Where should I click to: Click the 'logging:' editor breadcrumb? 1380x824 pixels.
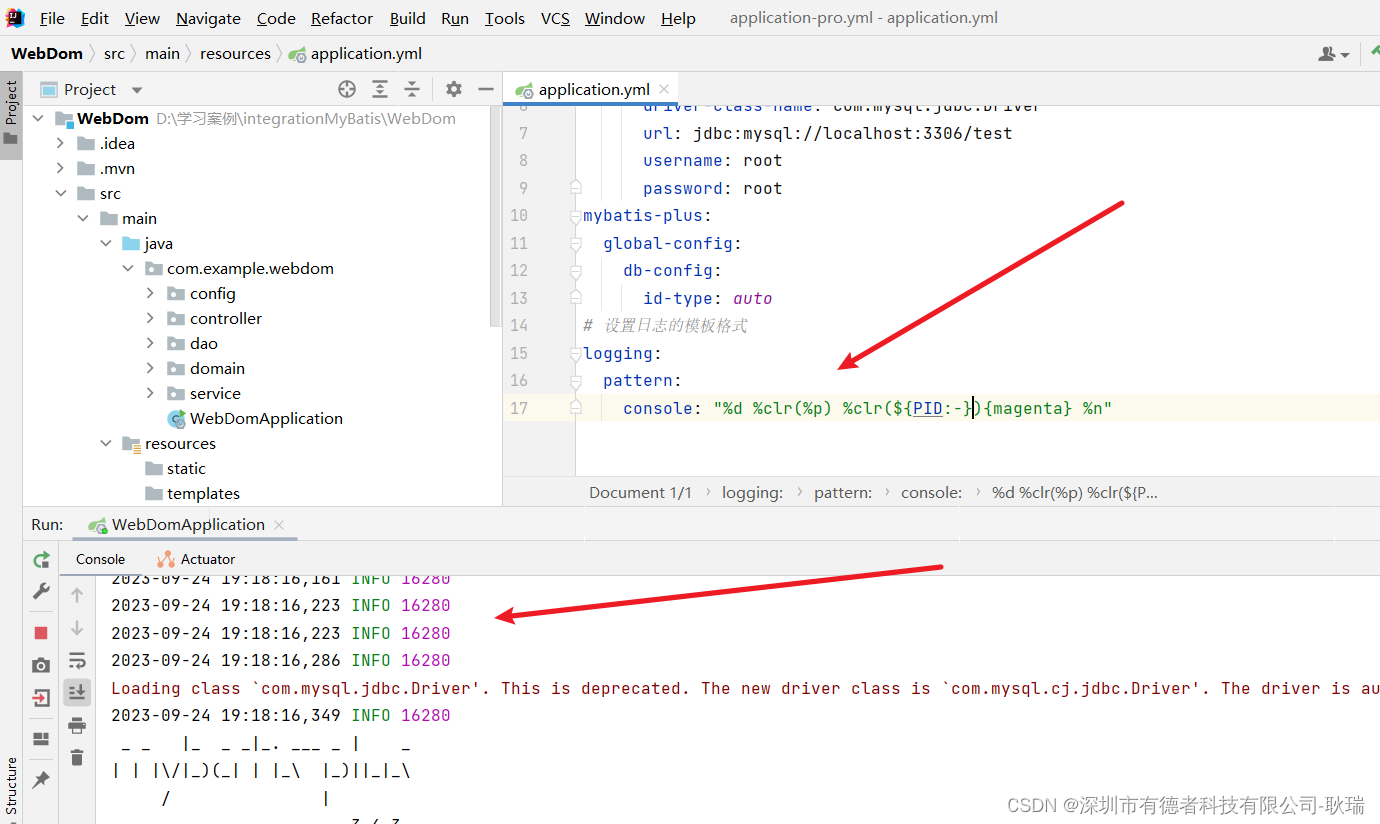752,492
